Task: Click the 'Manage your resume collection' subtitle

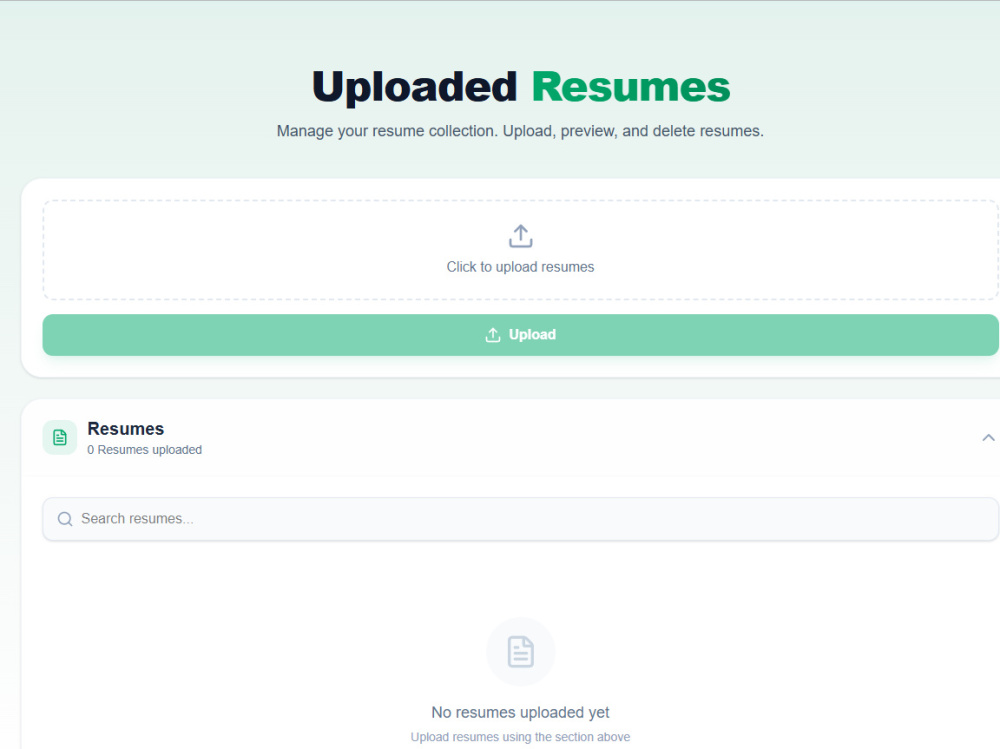Action: point(520,131)
